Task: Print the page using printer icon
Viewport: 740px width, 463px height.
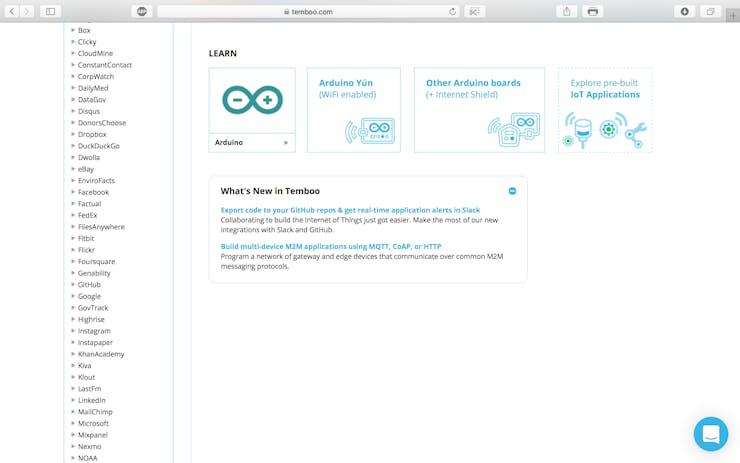Action: (593, 11)
